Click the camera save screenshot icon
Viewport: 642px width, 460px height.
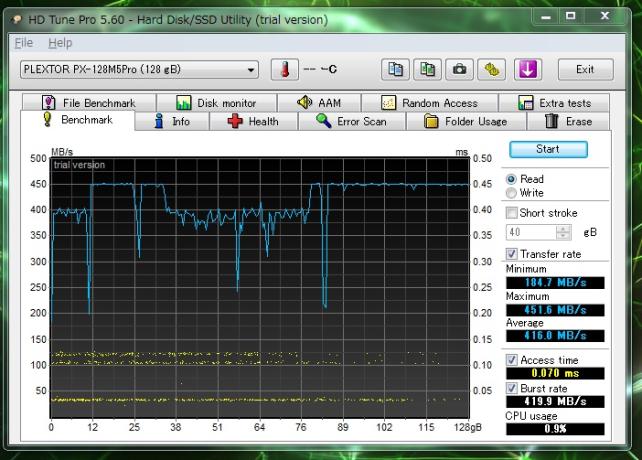459,69
